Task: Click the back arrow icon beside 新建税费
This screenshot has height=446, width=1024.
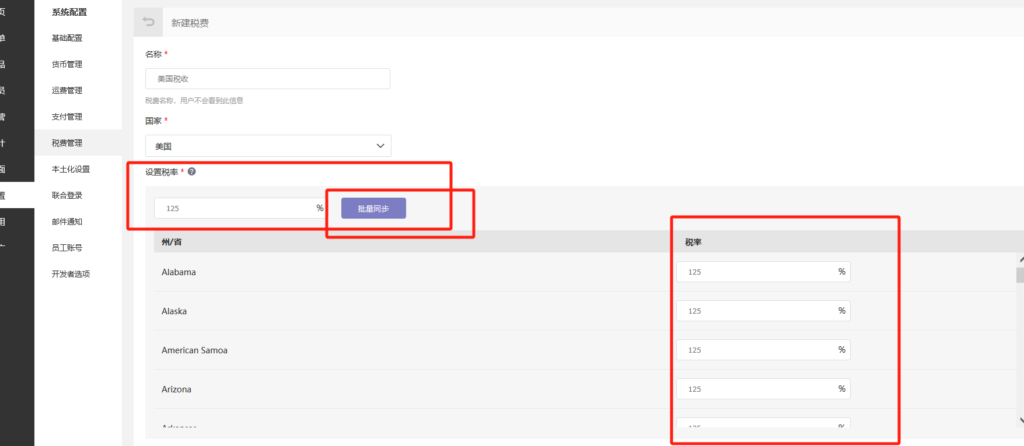Action: click(x=148, y=22)
